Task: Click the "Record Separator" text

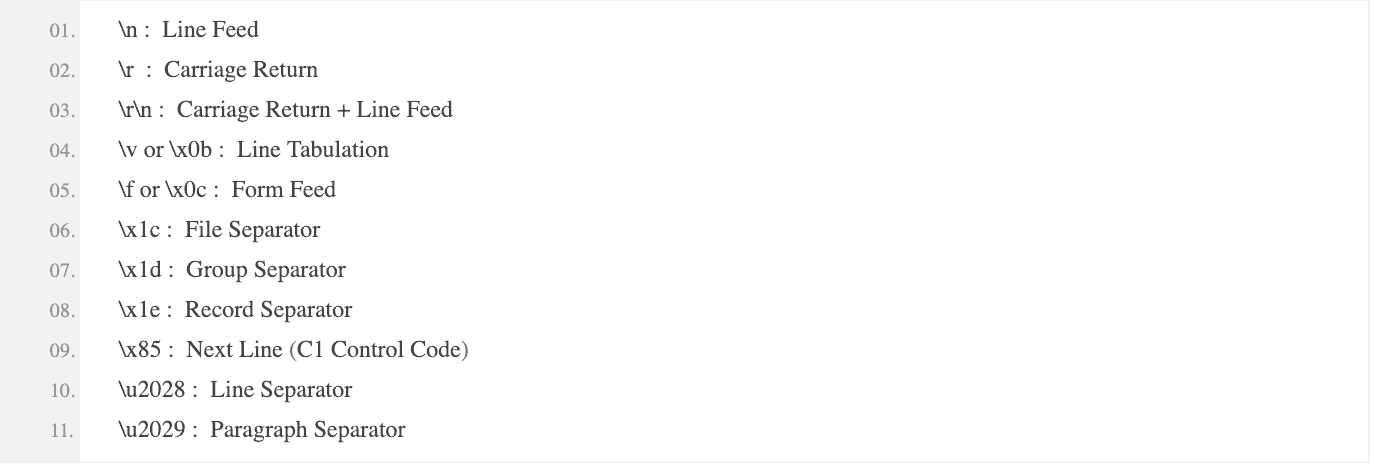Action: click(x=269, y=310)
